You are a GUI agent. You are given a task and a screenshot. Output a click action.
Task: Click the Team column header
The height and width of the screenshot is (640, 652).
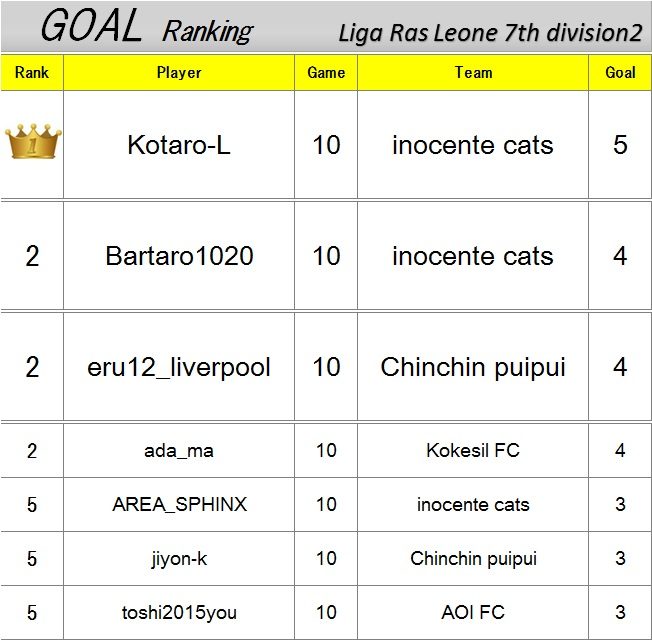point(473,73)
